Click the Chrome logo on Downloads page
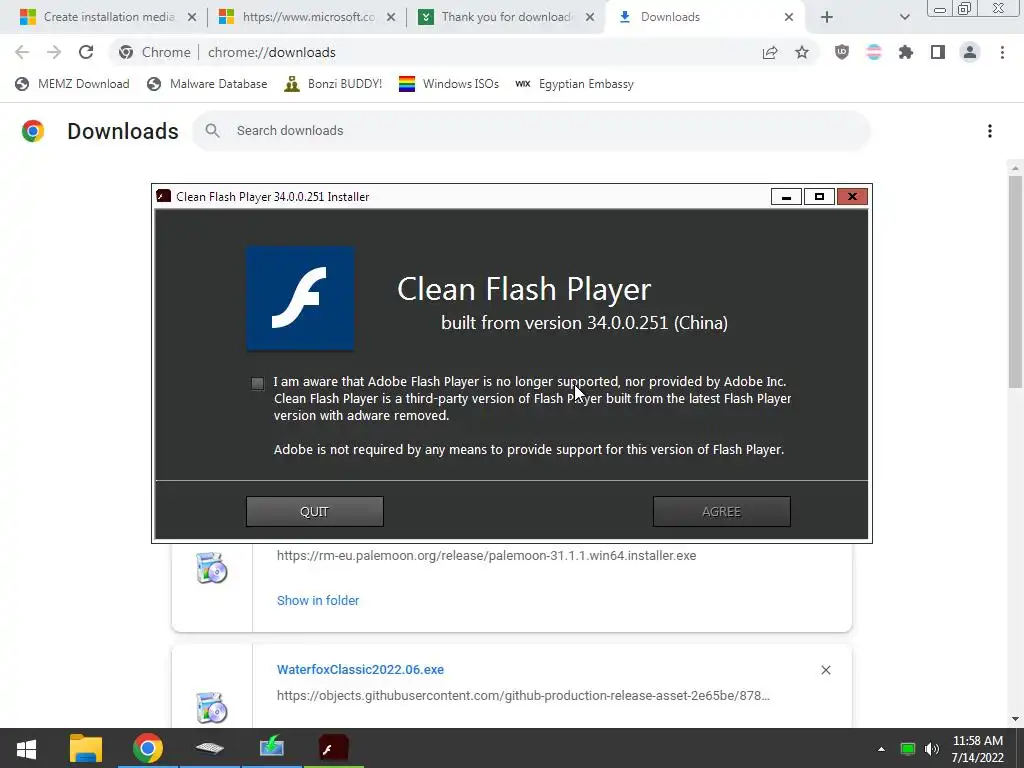This screenshot has width=1024, height=768. 33,131
